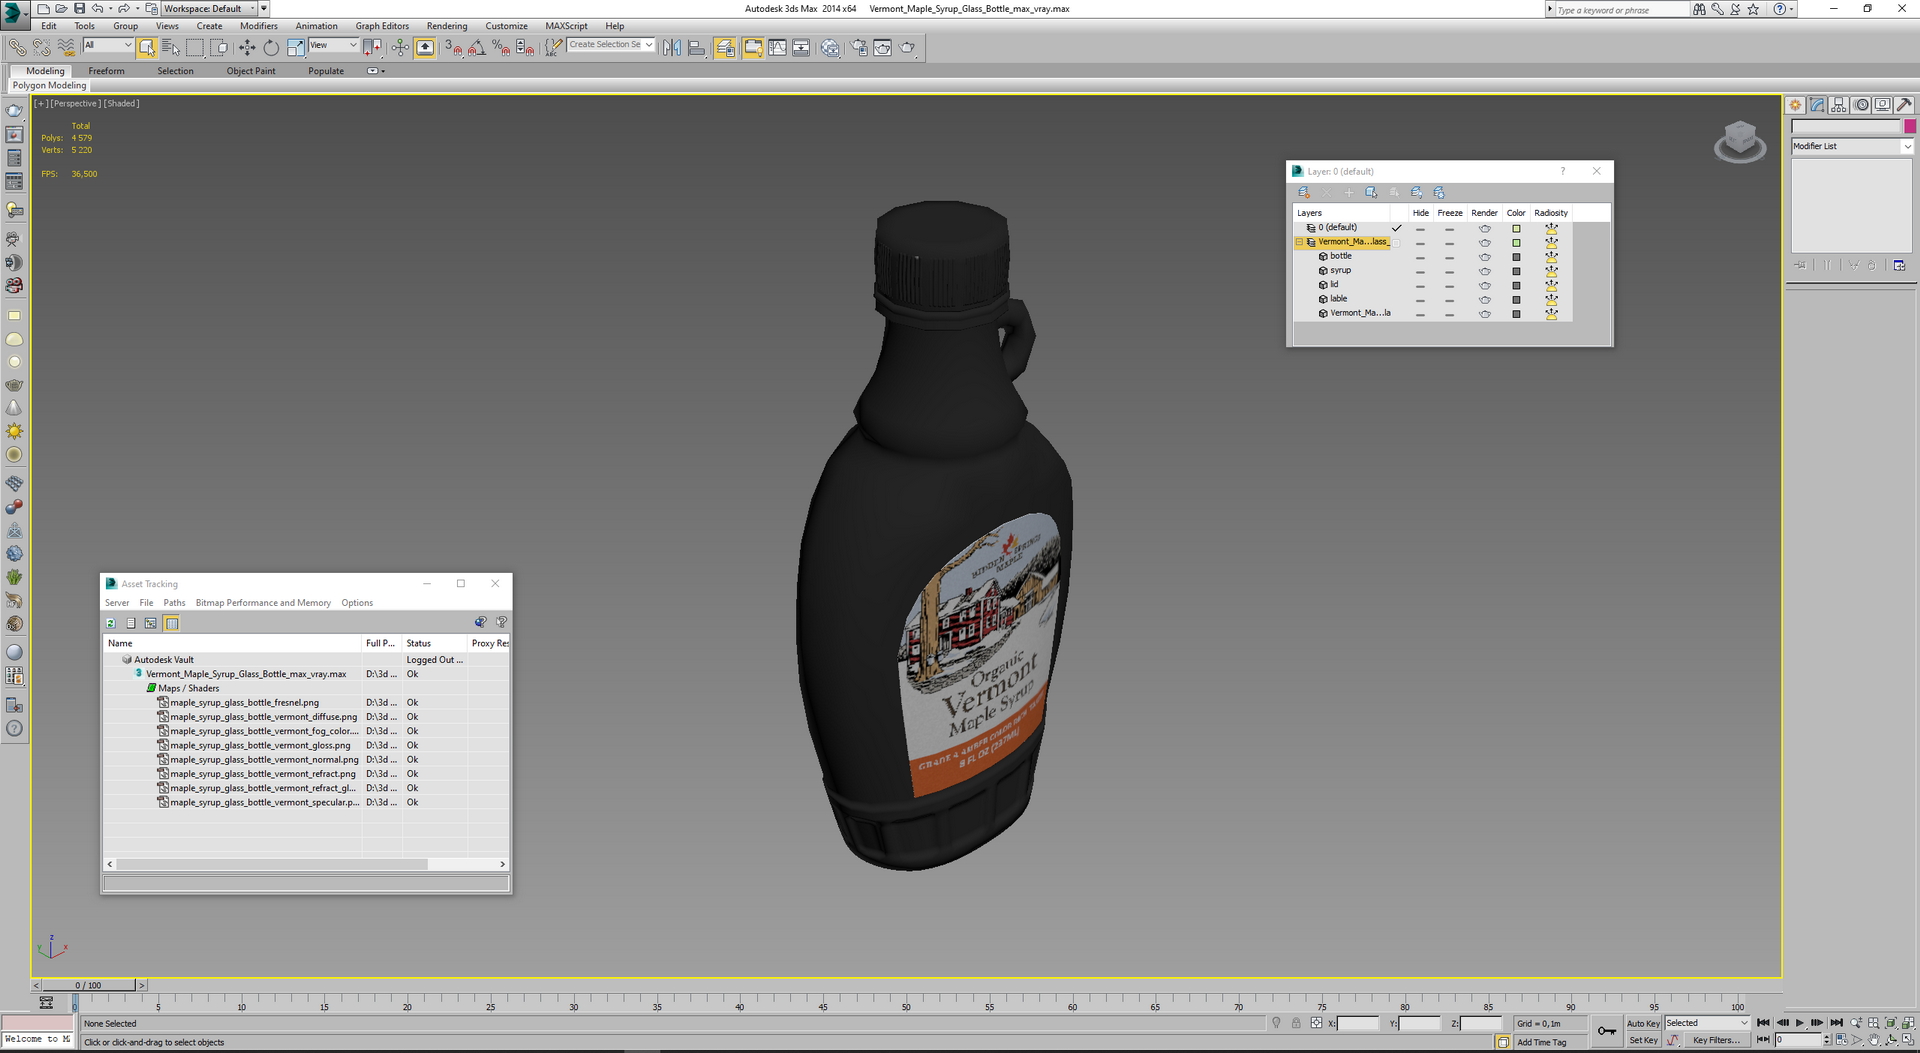The width and height of the screenshot is (1920, 1053).
Task: Open the Workspace: Default dropdown
Action: [x=209, y=9]
